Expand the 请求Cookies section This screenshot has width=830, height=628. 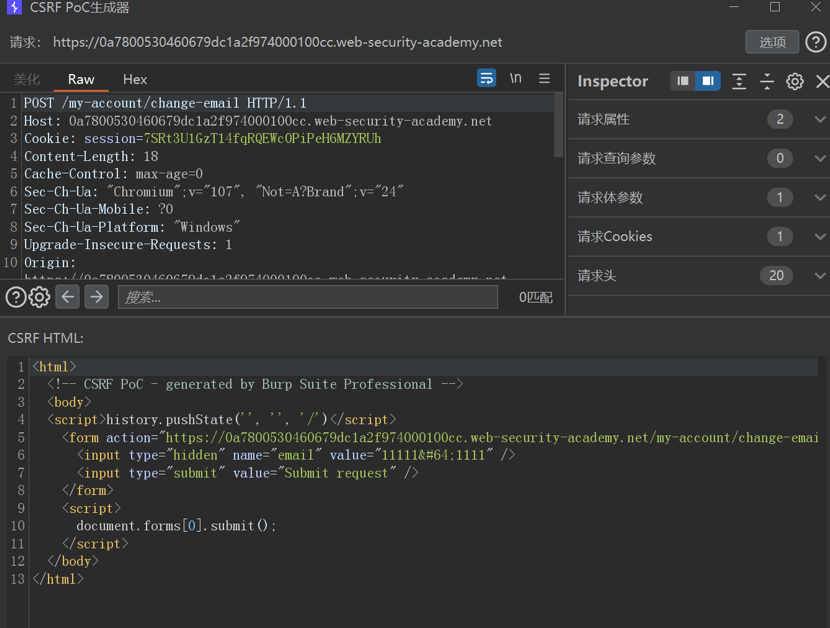click(820, 236)
